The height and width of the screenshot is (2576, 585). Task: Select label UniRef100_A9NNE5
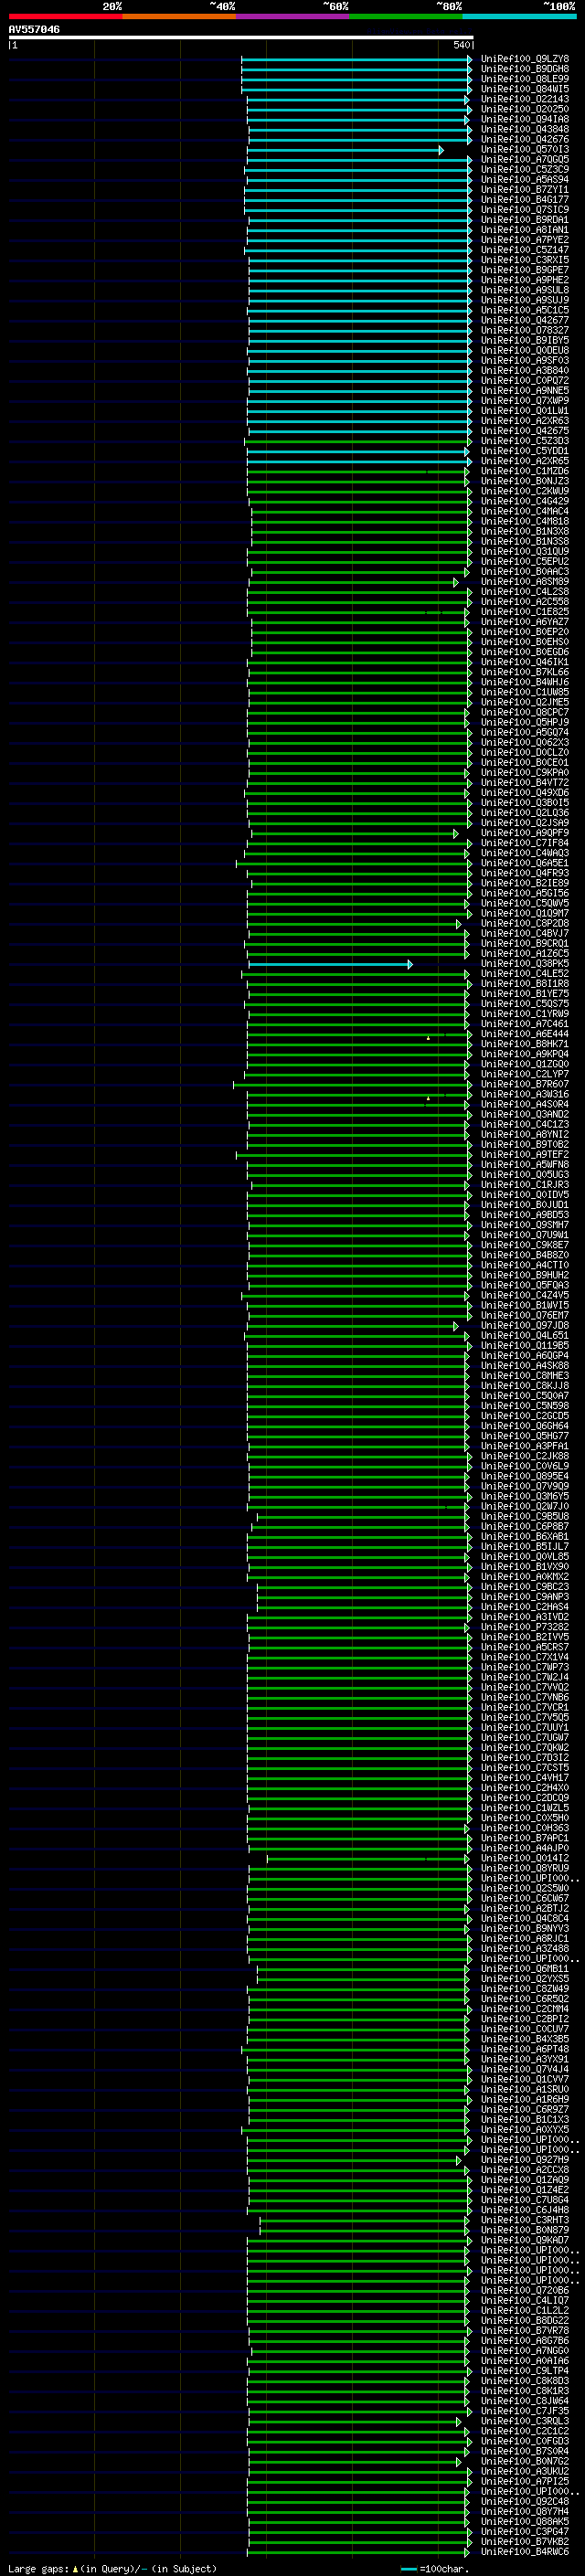click(x=525, y=390)
